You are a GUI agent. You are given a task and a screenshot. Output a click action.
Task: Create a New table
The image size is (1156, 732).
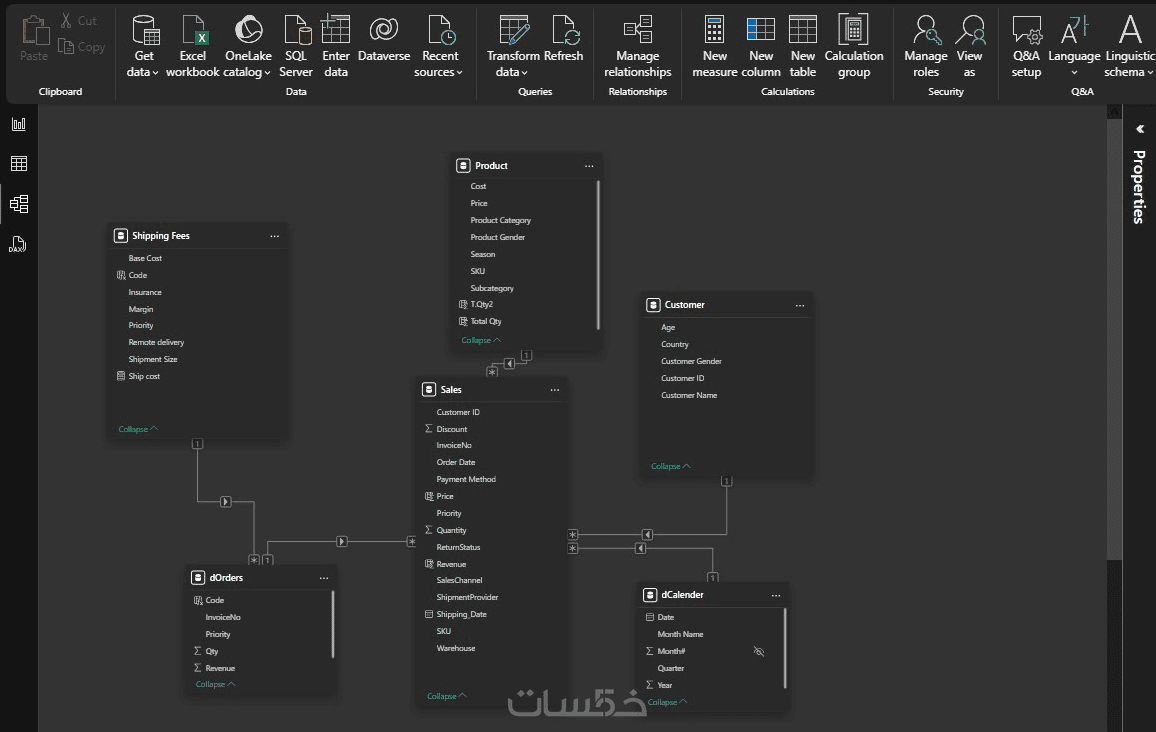pos(802,46)
